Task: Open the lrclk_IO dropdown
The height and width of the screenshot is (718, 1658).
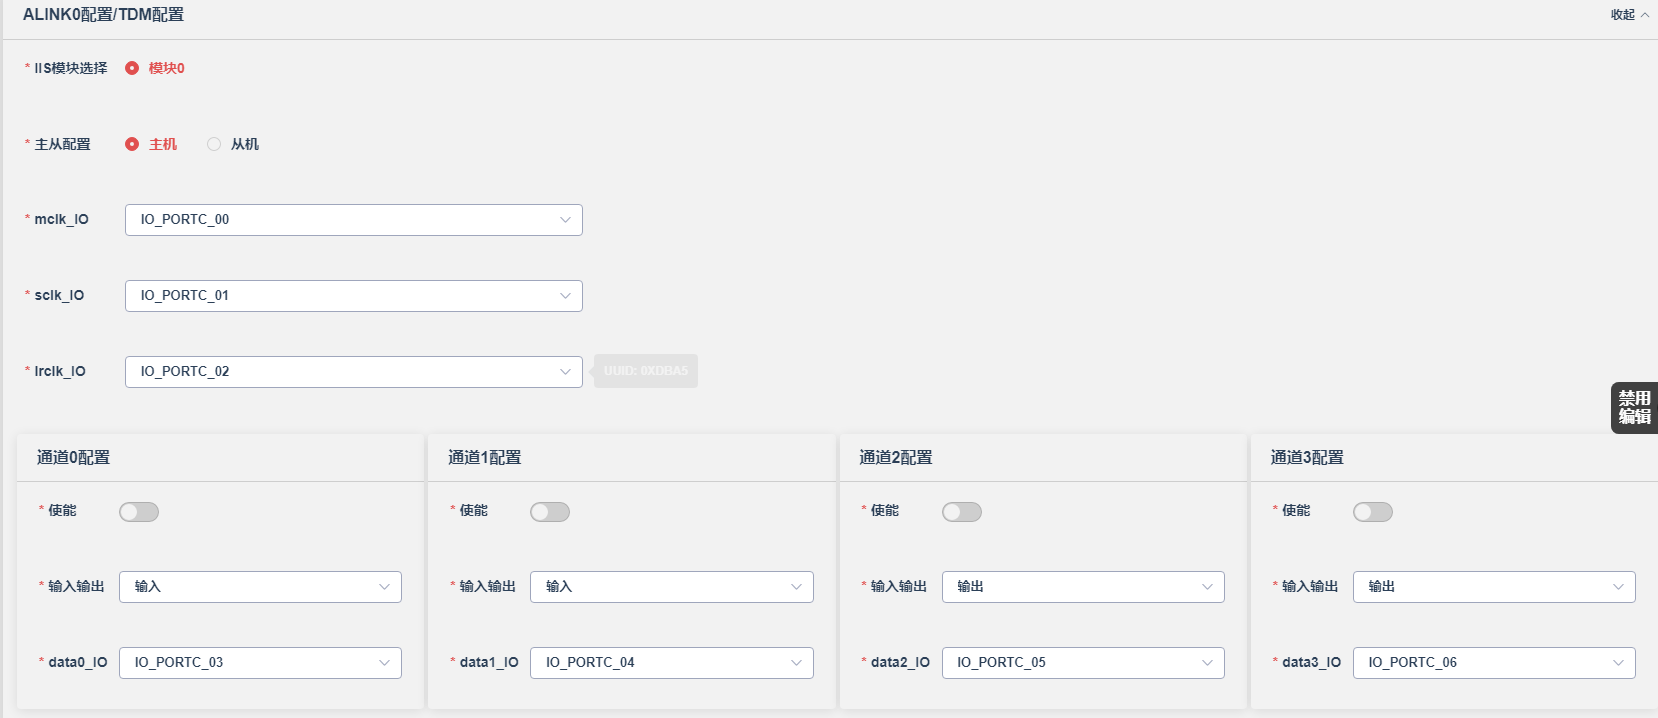Action: coord(354,372)
